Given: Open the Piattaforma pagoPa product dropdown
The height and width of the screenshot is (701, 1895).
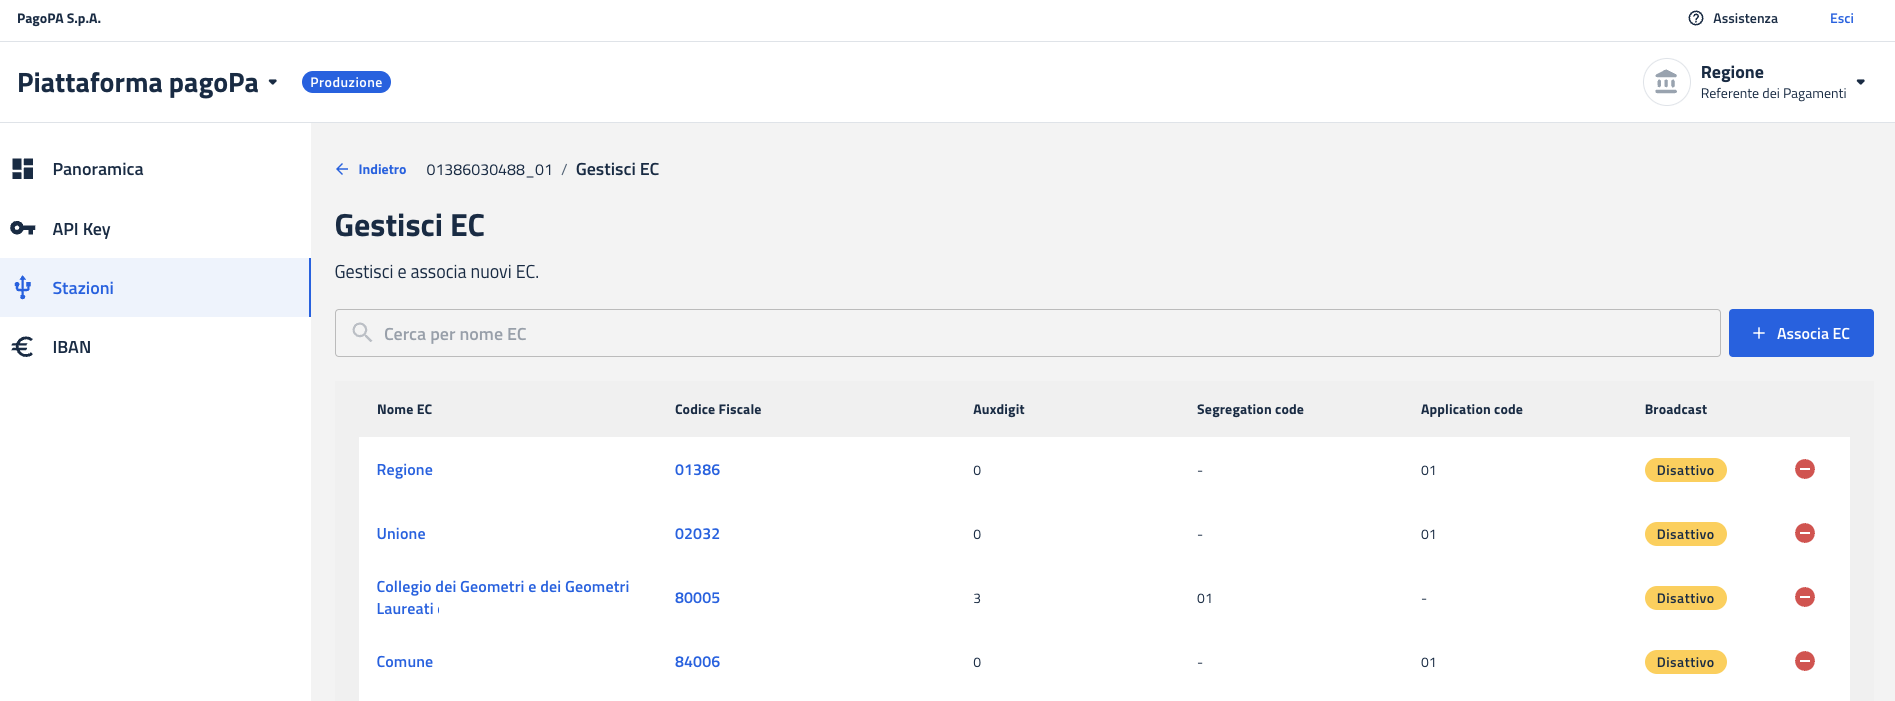Looking at the screenshot, I should pyautogui.click(x=272, y=82).
